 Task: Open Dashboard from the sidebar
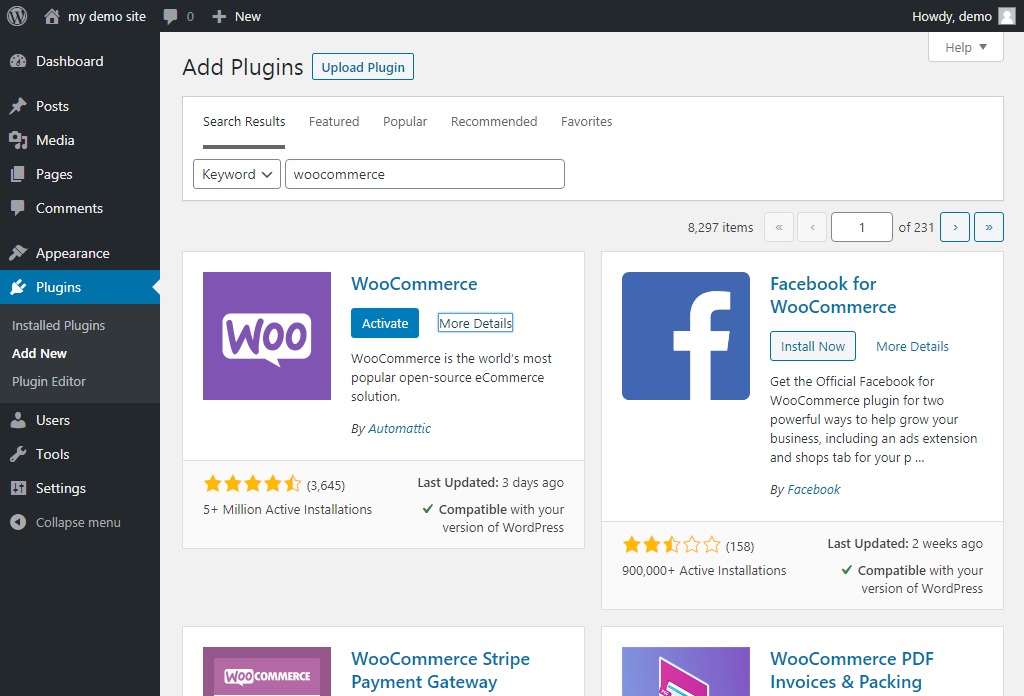tap(69, 61)
